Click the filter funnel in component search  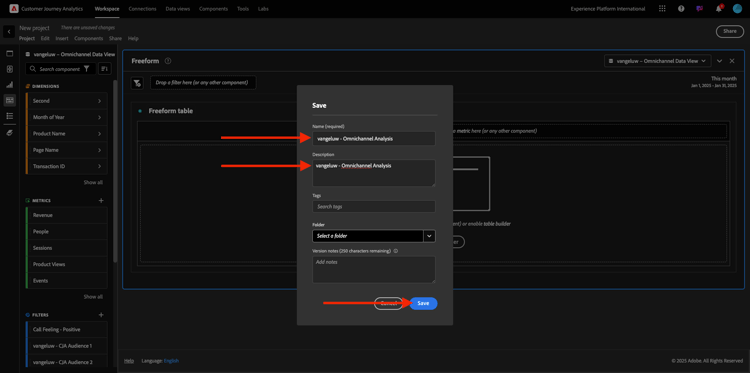(x=87, y=69)
